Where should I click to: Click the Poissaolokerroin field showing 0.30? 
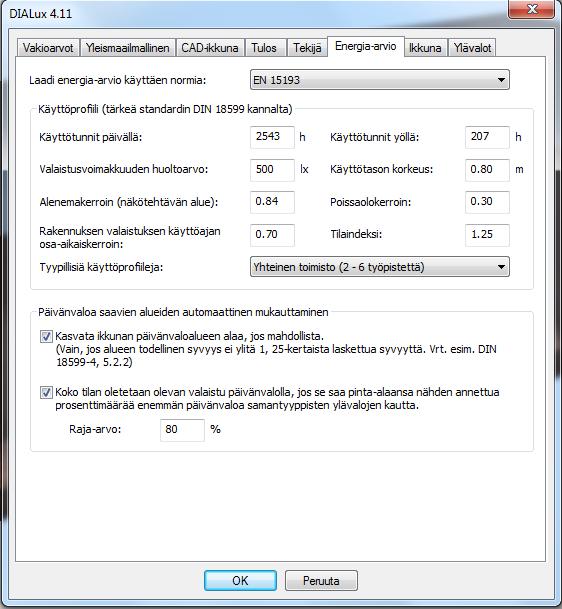[x=487, y=202]
